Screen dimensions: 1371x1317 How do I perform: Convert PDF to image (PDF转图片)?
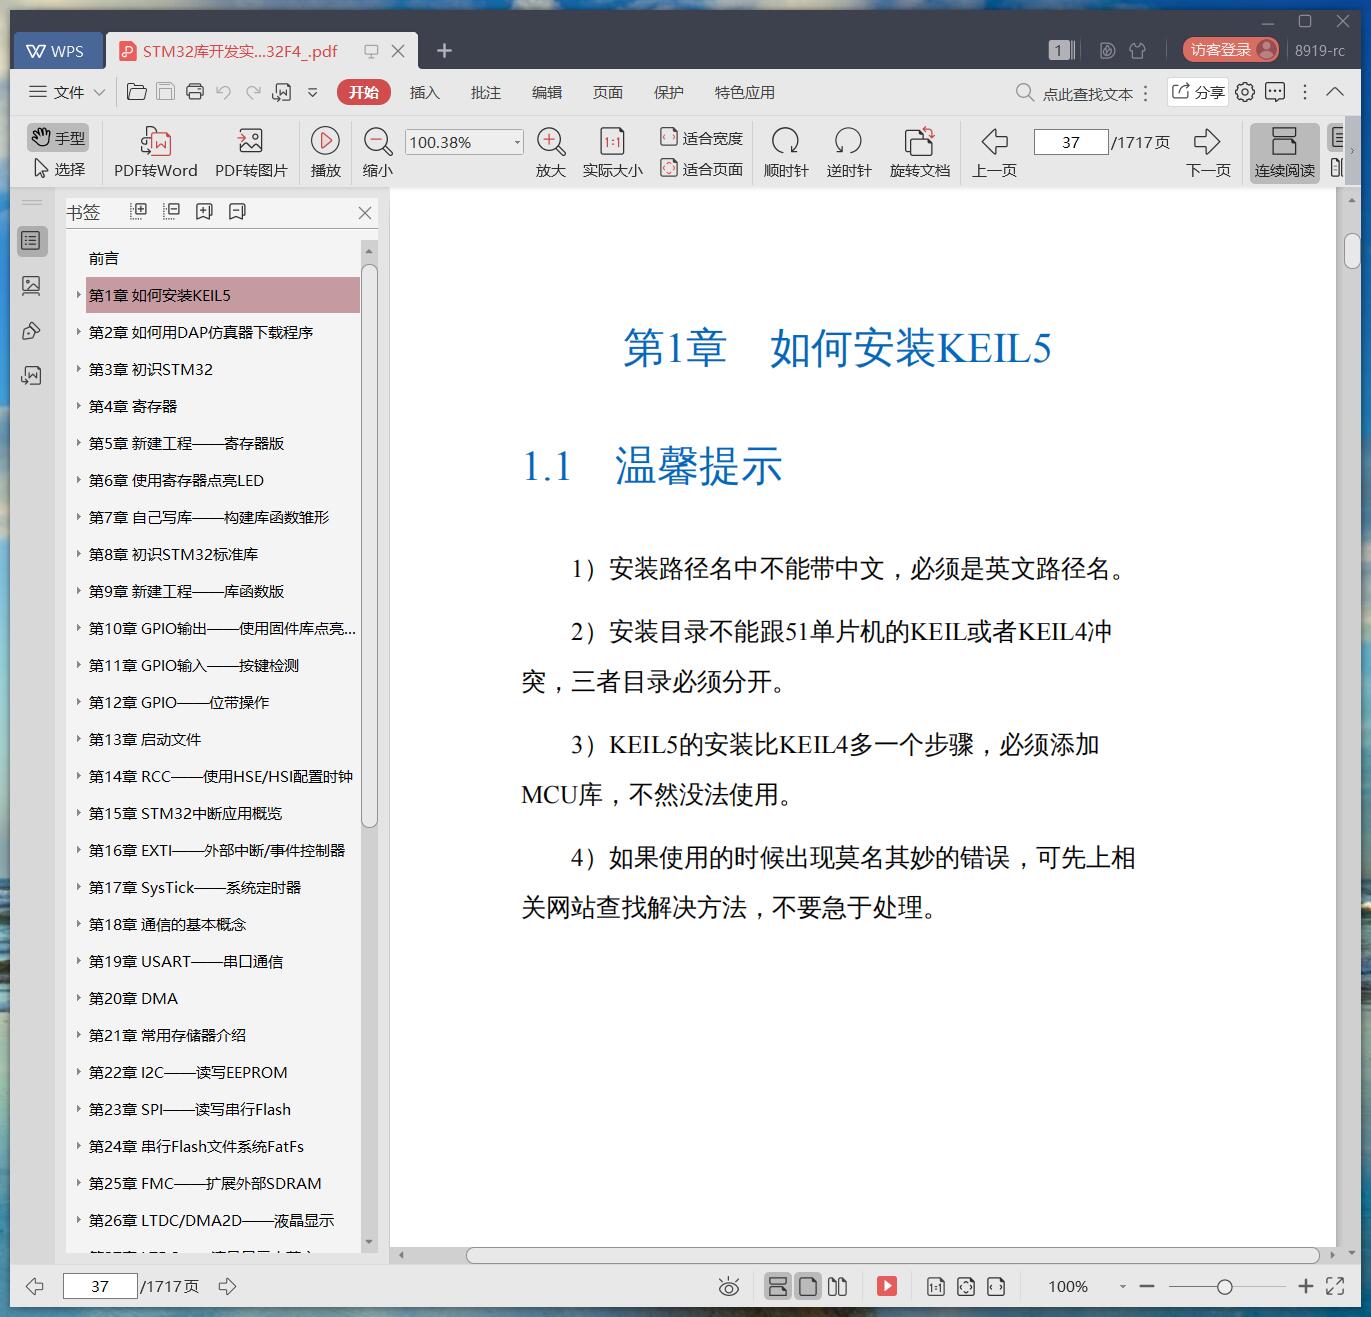[x=251, y=152]
